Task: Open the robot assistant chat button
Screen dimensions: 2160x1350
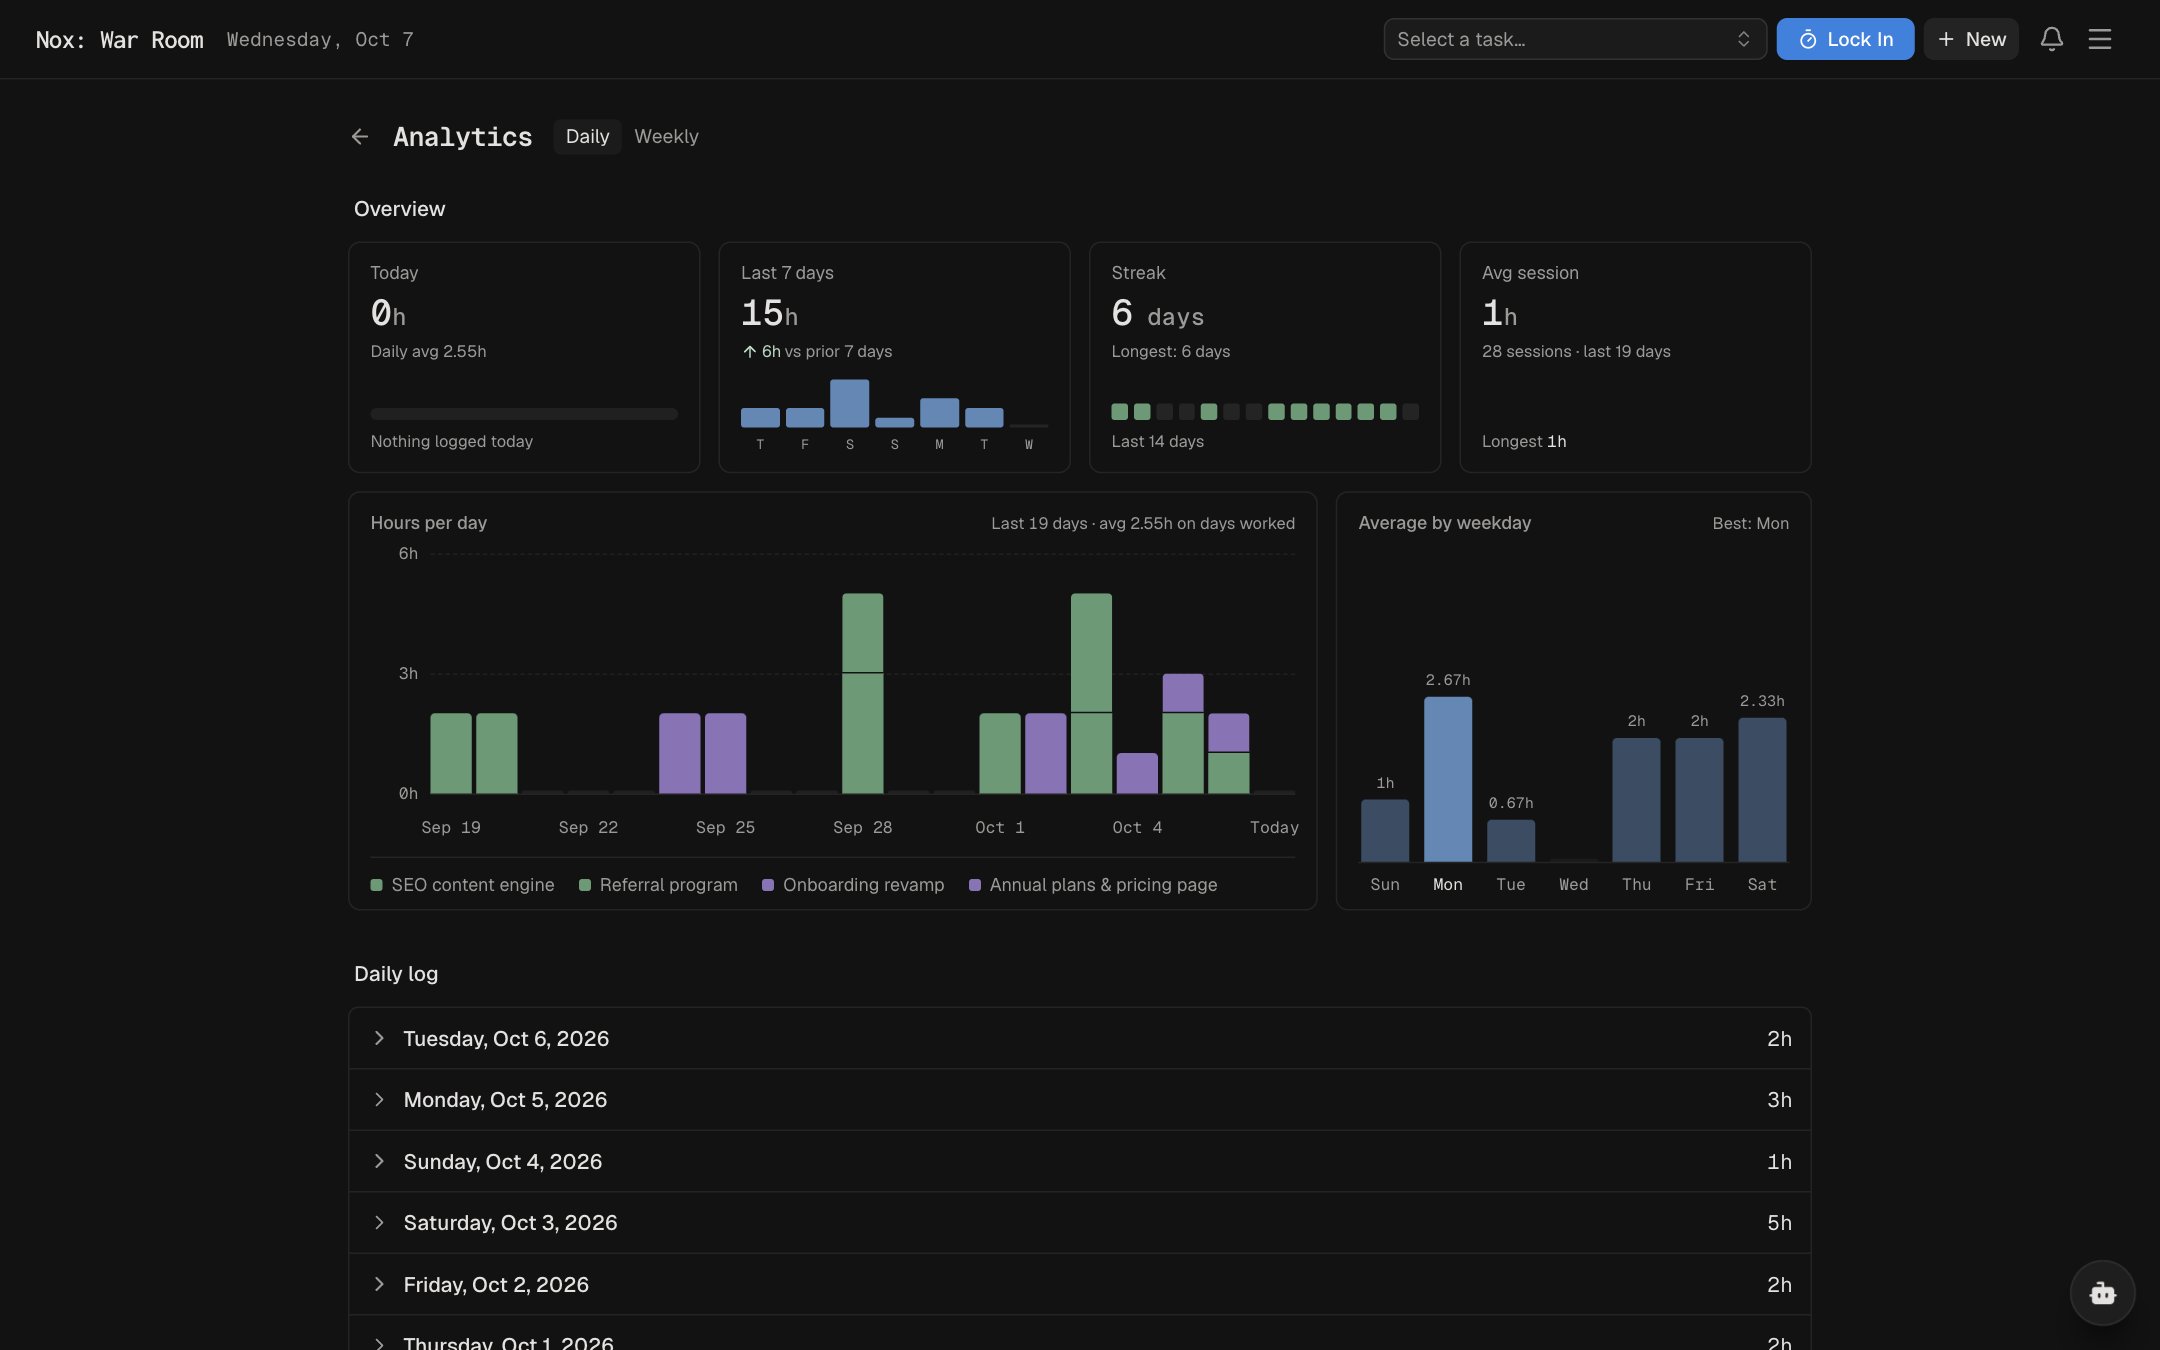Action: [2102, 1293]
